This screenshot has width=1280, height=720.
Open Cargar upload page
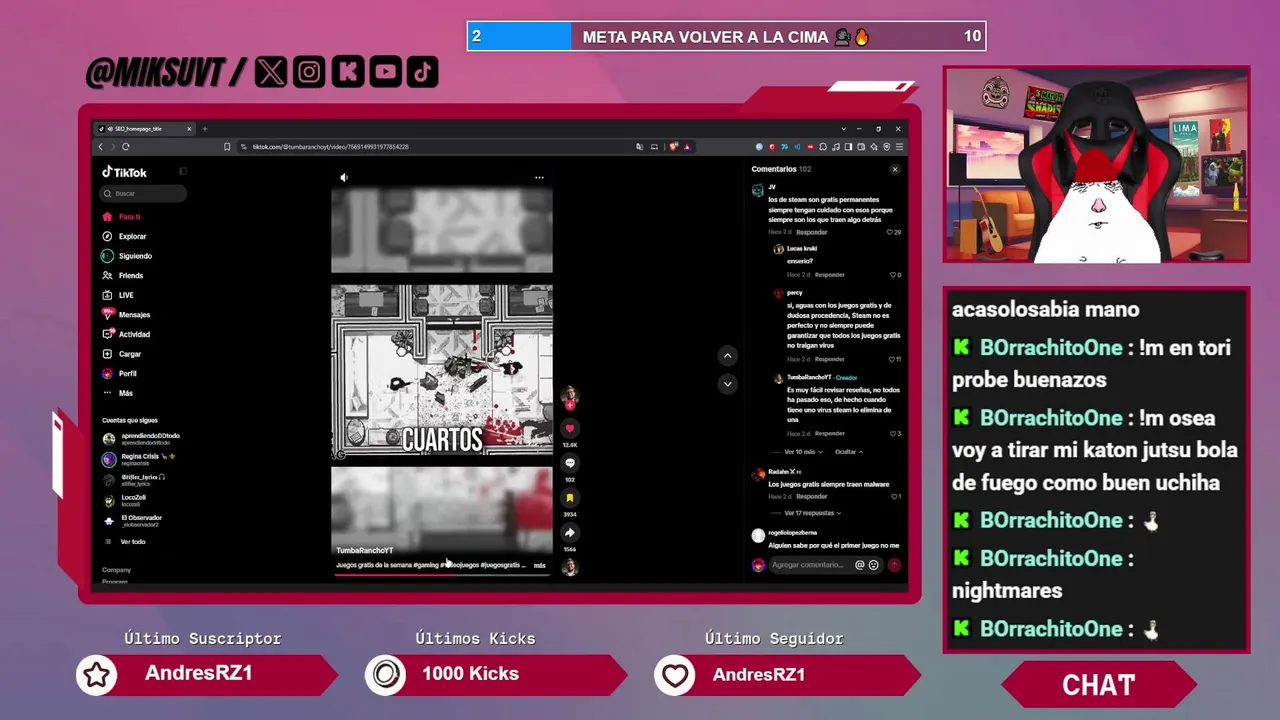[x=122, y=354]
